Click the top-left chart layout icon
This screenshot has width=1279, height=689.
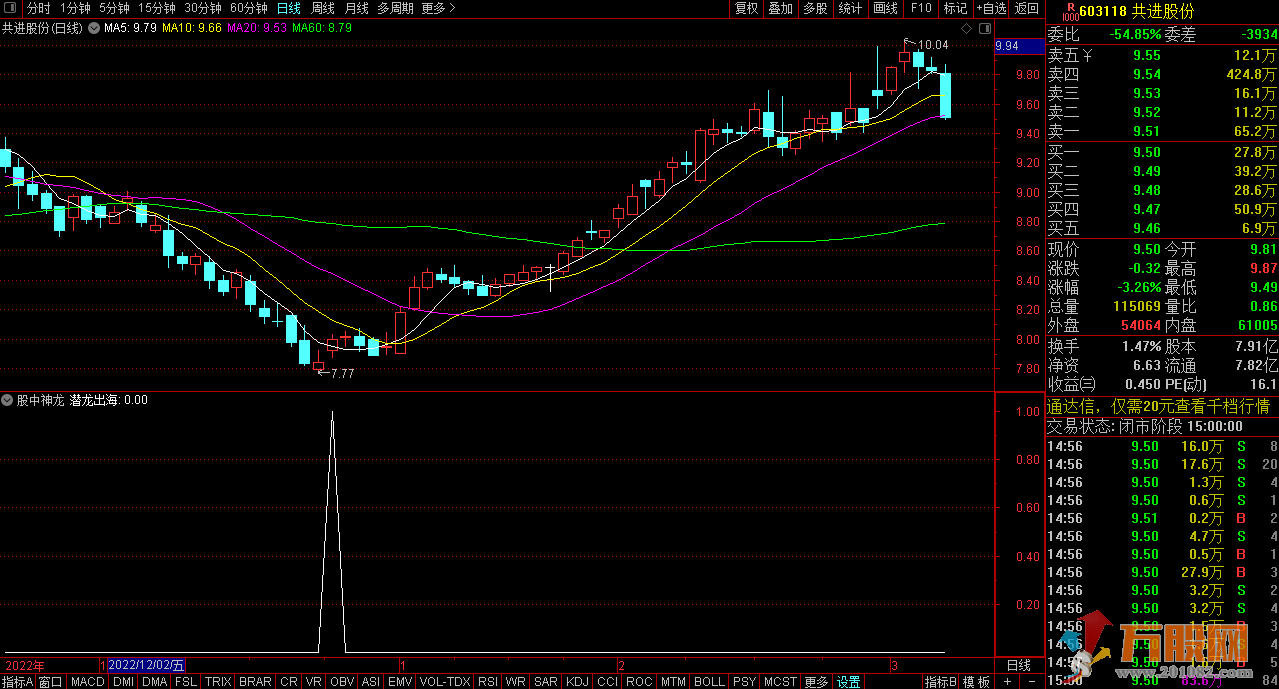pos(11,8)
